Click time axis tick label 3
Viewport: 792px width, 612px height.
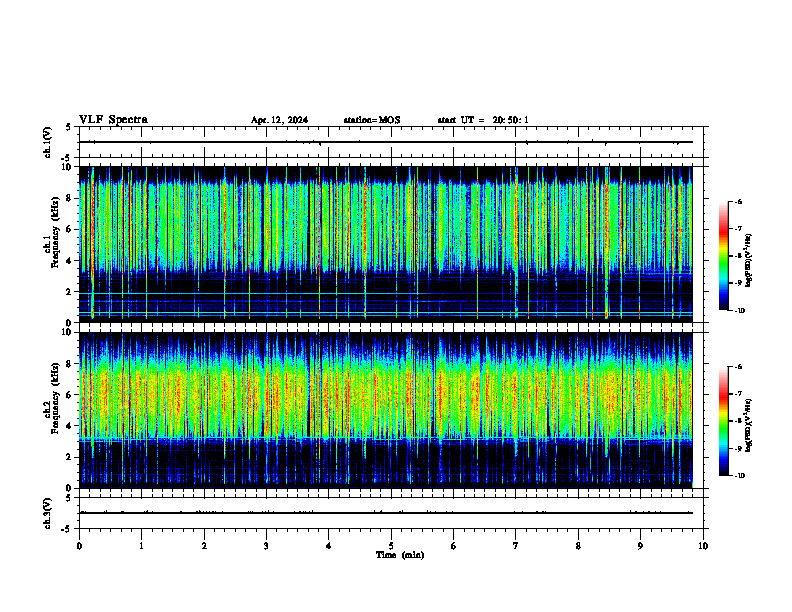[266, 546]
